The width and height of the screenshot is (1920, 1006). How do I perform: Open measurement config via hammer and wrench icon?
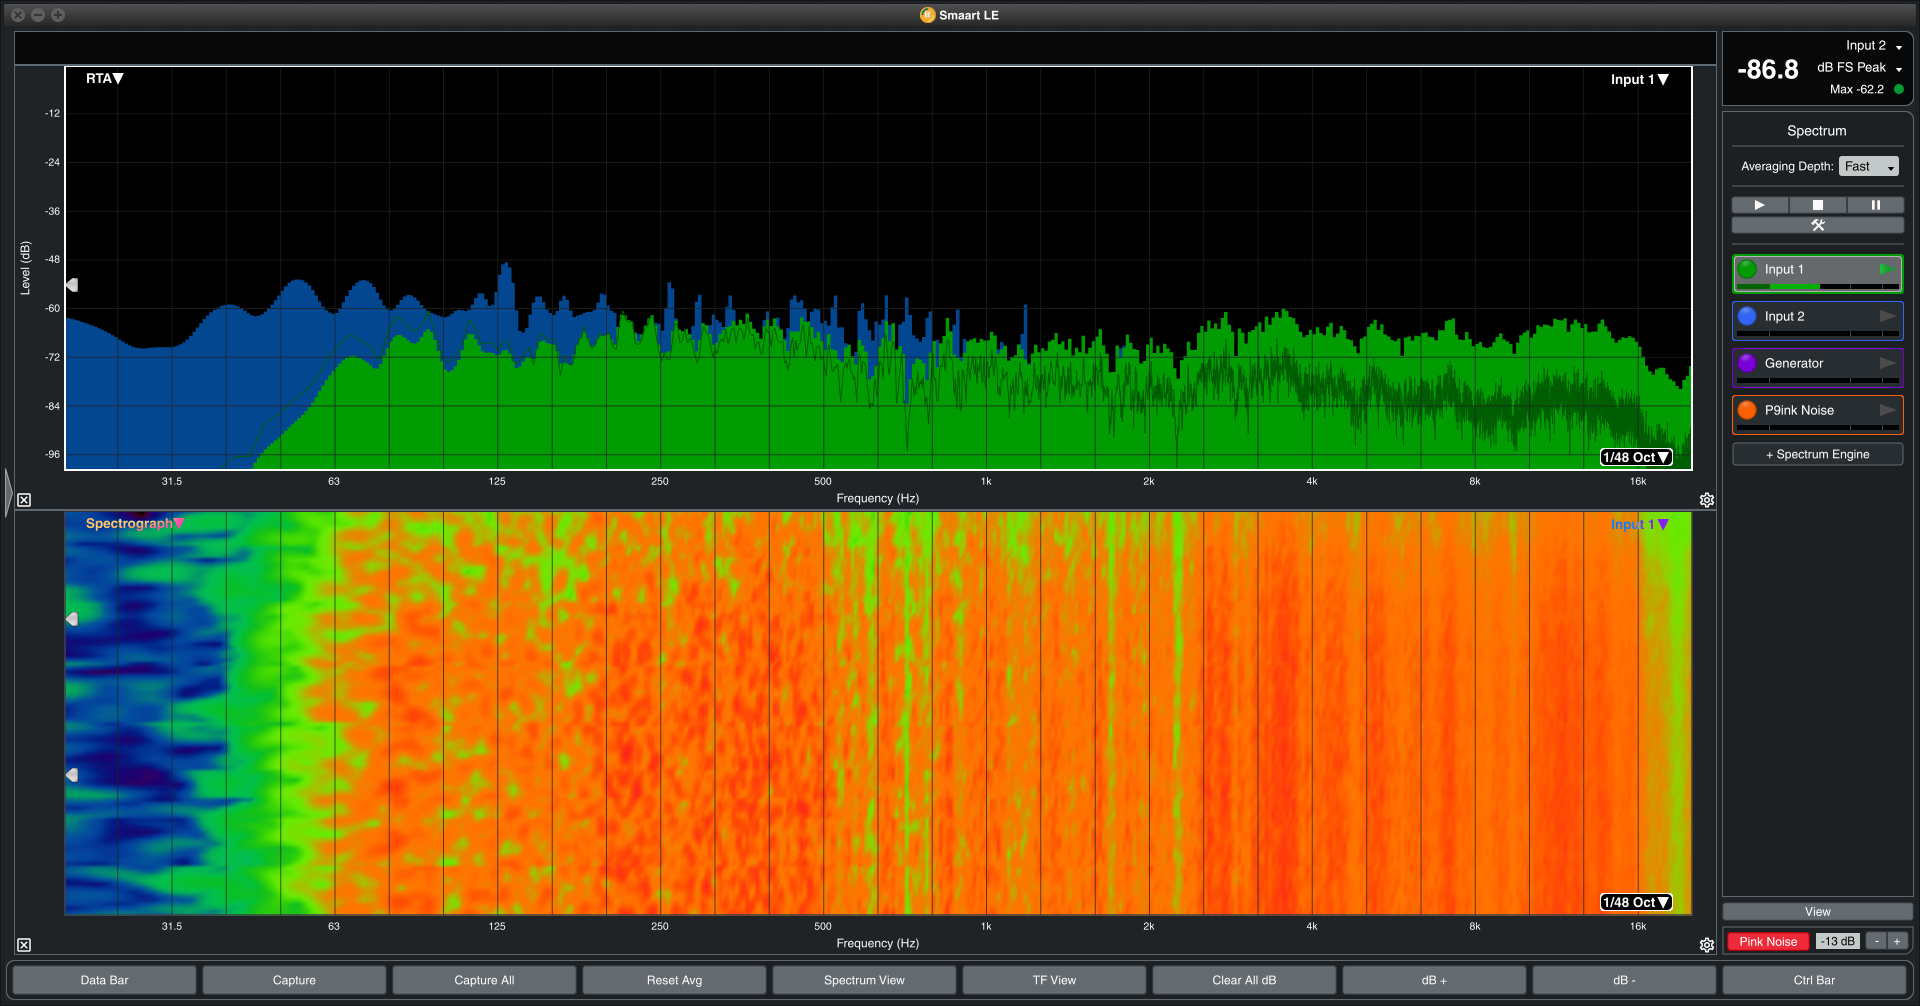(1818, 225)
